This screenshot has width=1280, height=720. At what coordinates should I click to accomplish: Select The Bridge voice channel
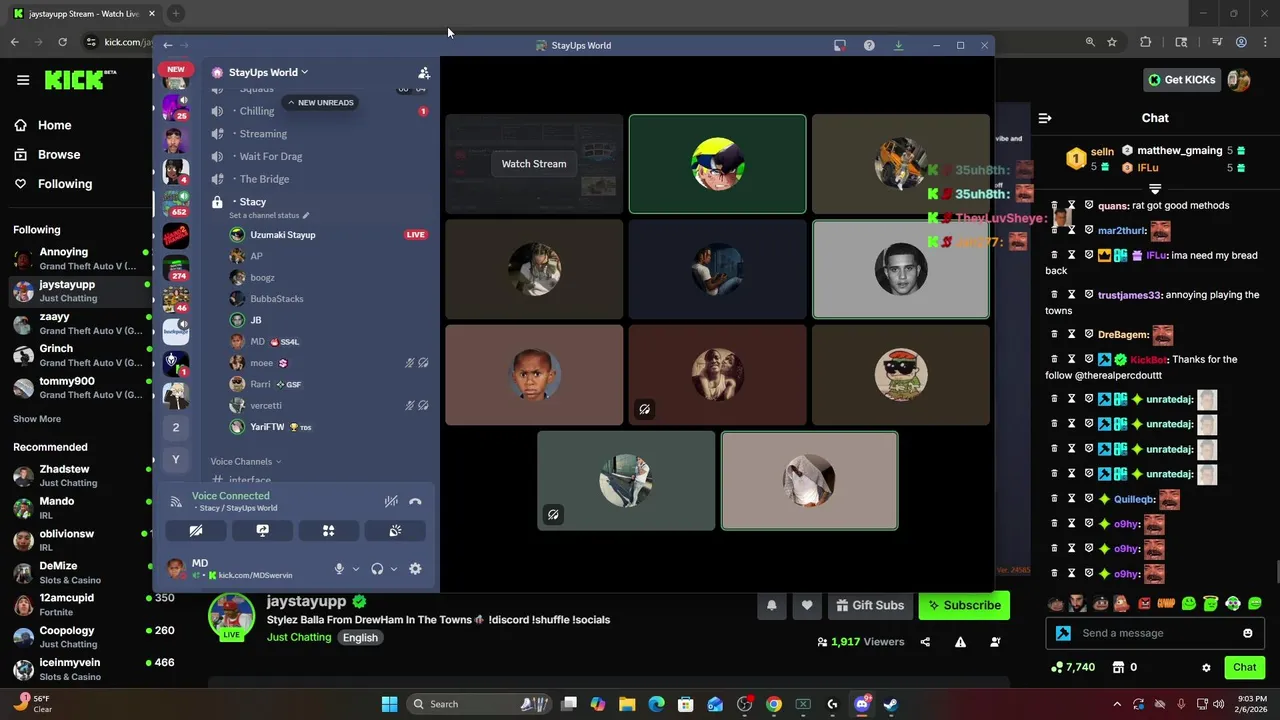(318, 179)
